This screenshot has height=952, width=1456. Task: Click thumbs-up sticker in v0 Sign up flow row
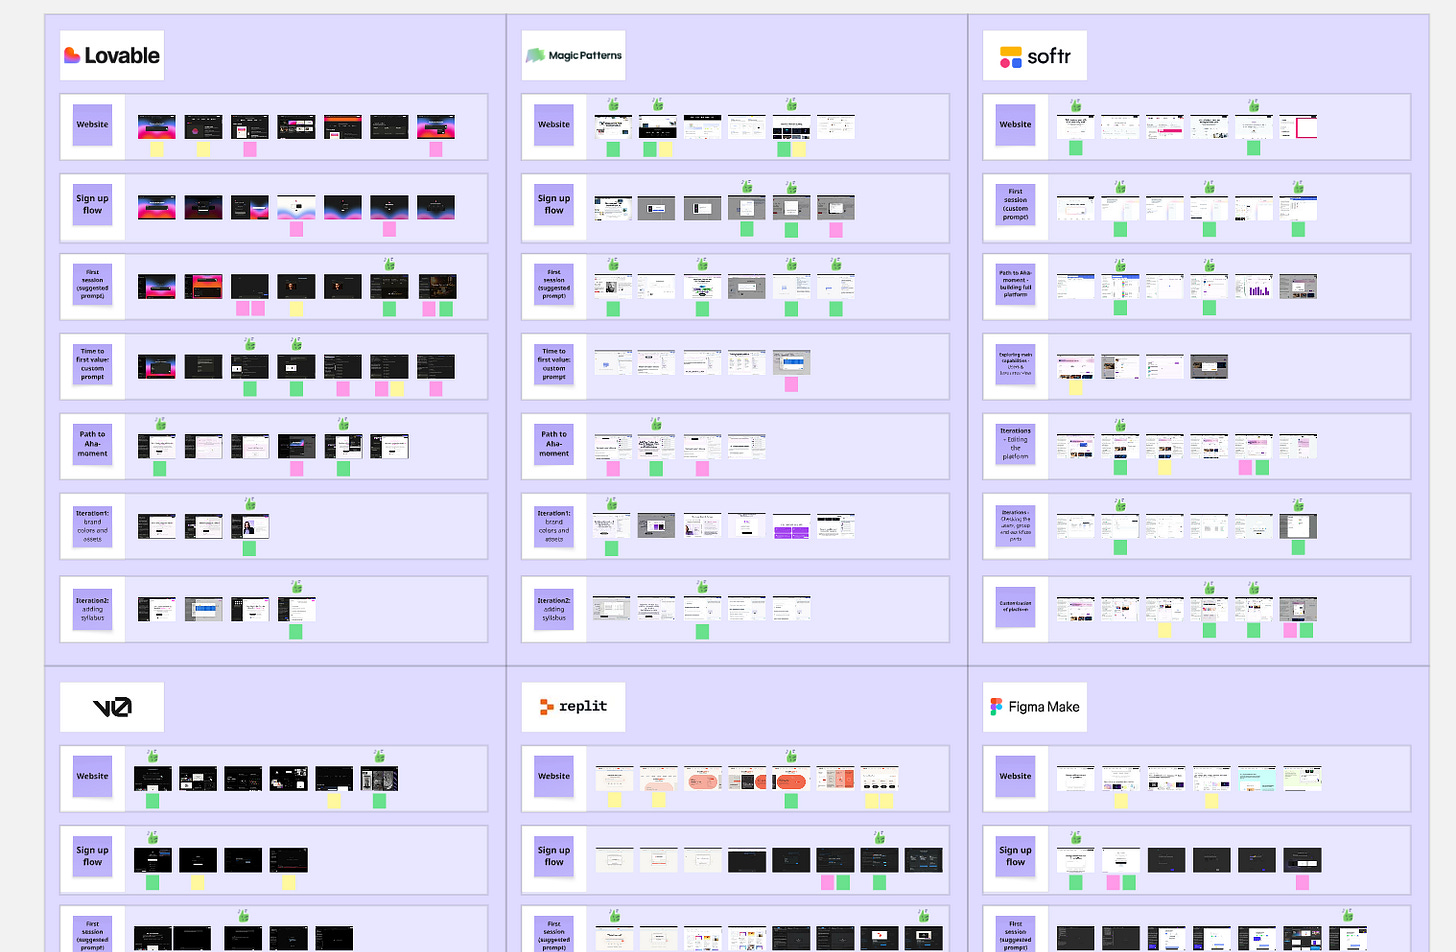pos(152,837)
